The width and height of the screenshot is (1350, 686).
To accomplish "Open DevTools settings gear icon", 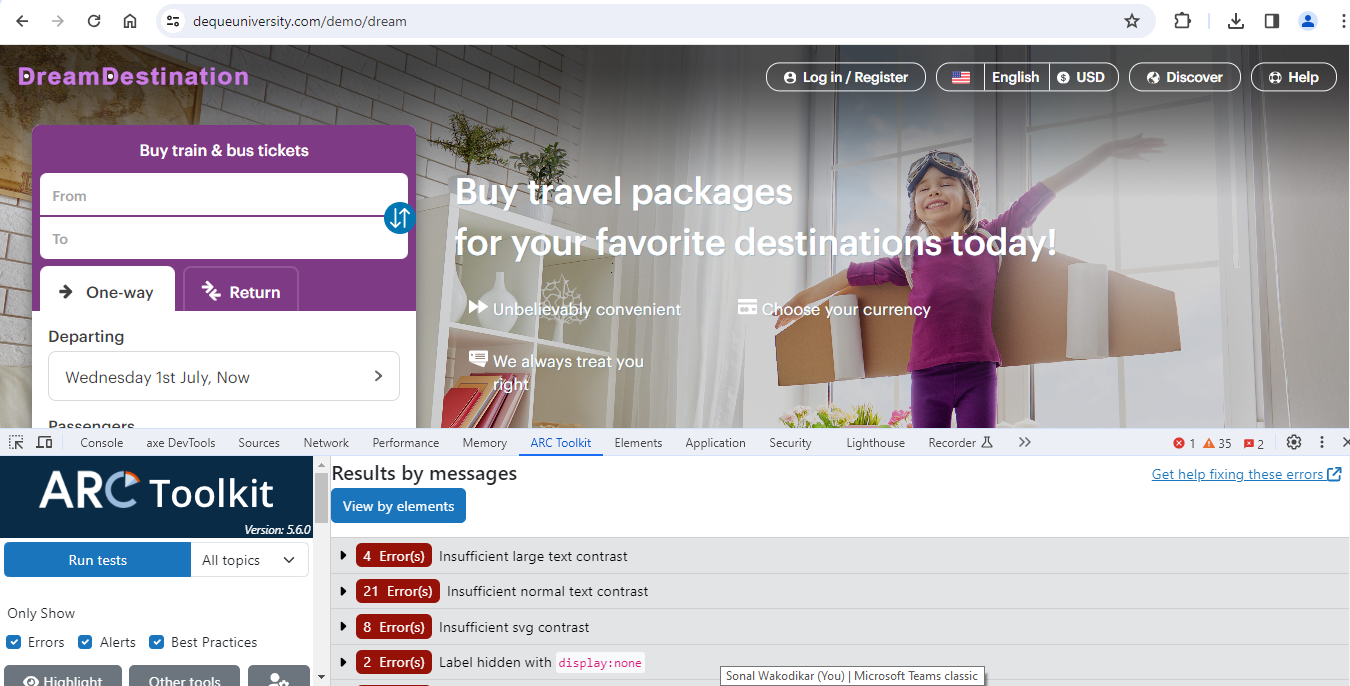I will click(x=1294, y=443).
